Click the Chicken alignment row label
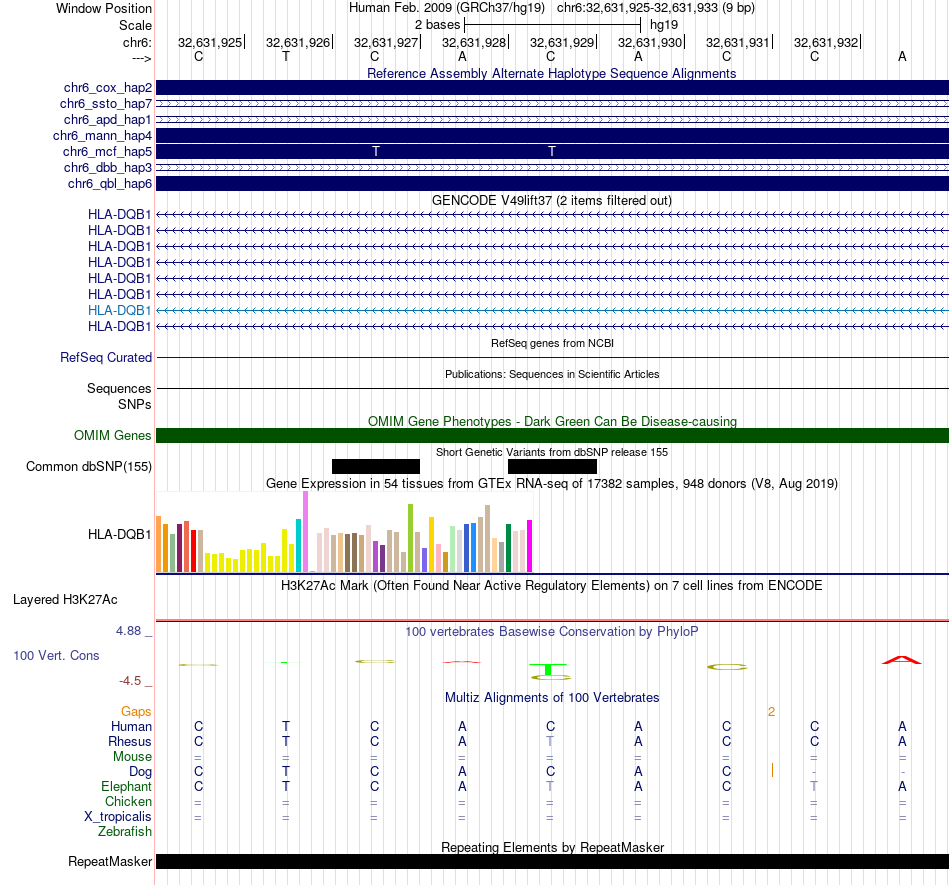 pos(128,801)
